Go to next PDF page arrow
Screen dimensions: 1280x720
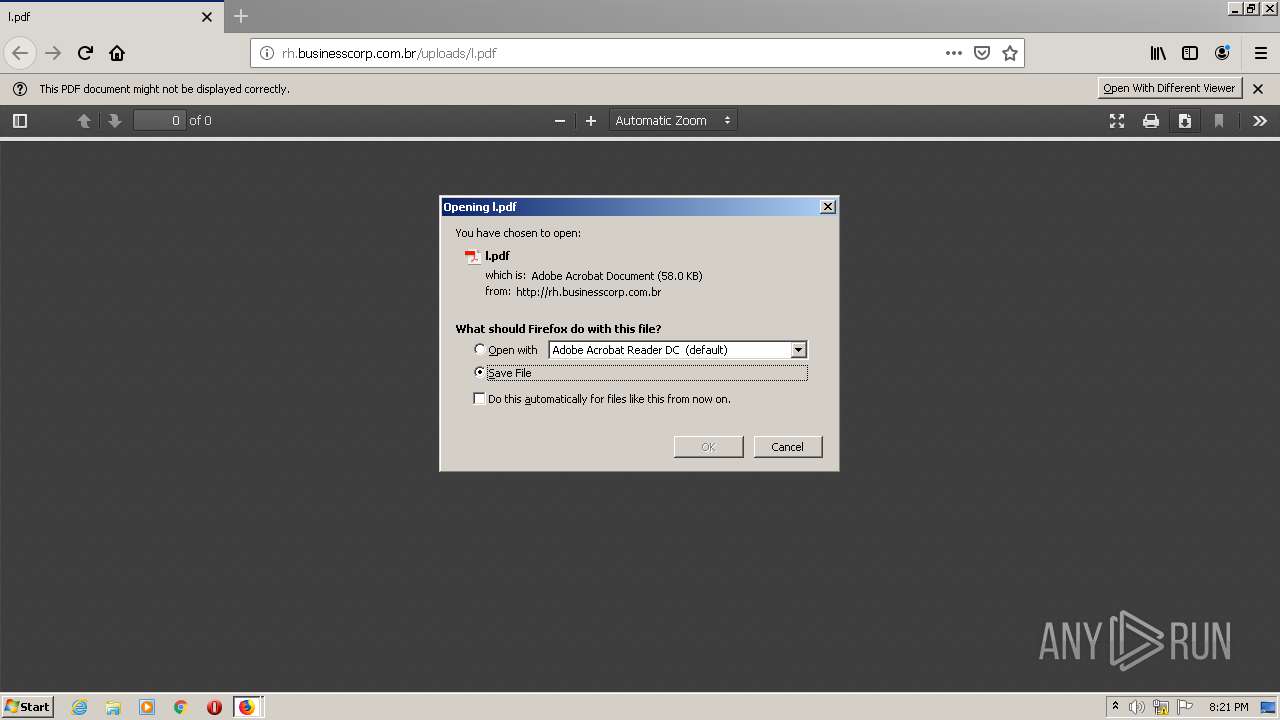[115, 121]
